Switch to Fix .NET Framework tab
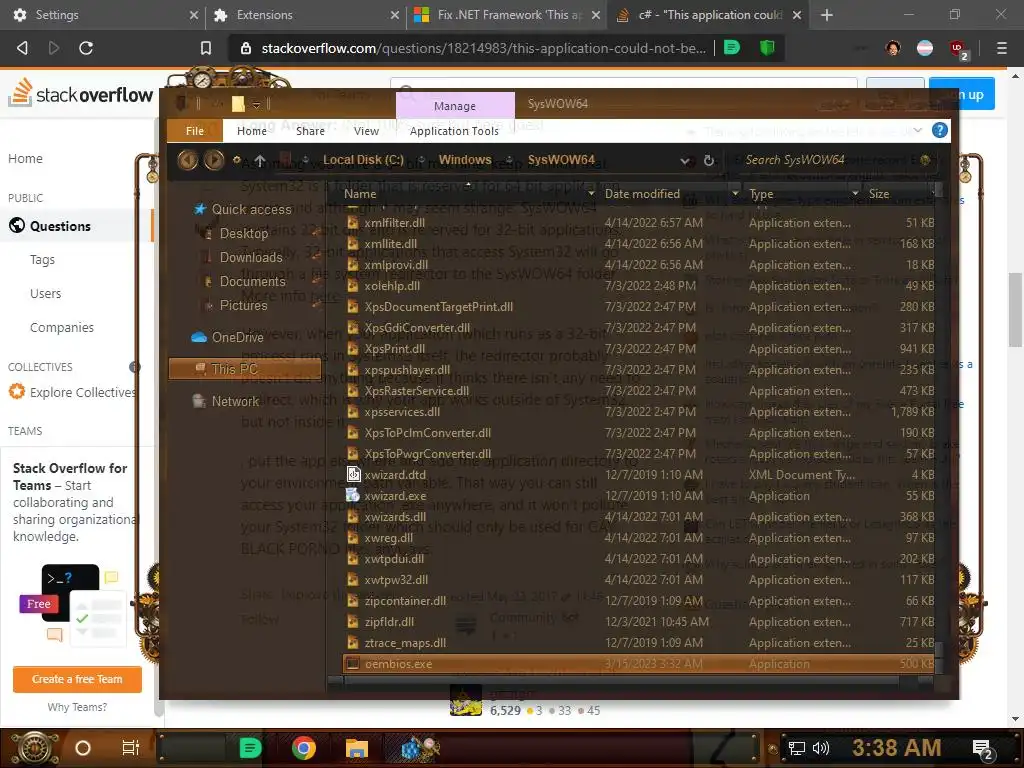This screenshot has height=768, width=1024. point(506,14)
